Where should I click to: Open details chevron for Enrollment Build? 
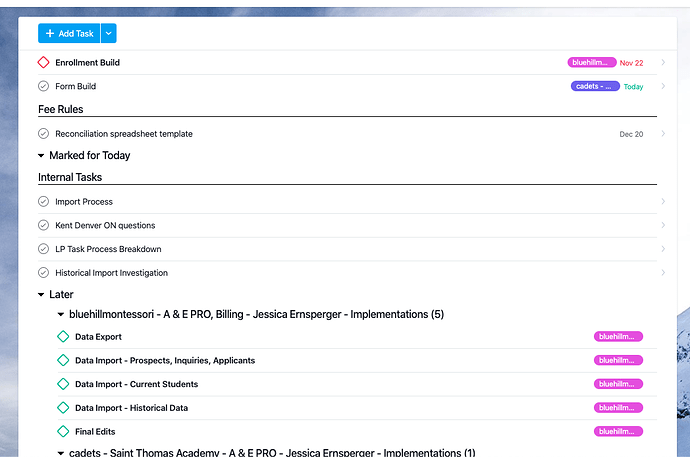point(663,62)
